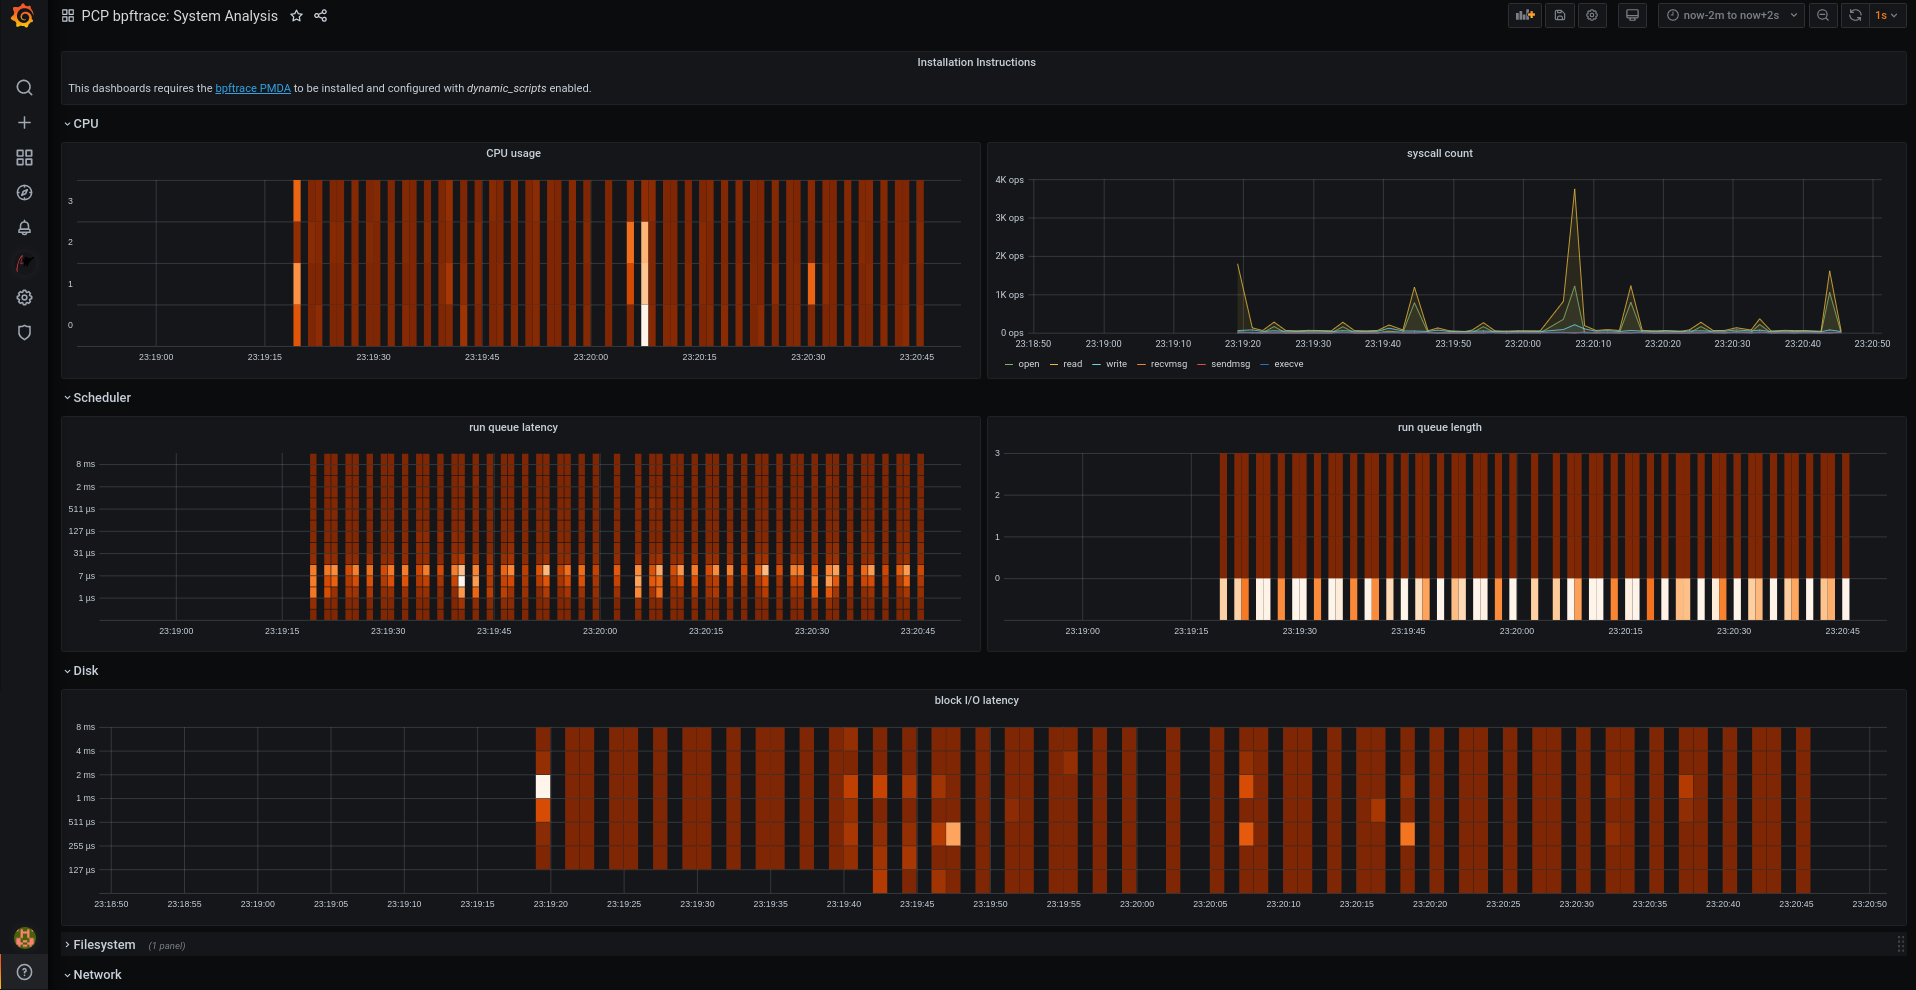Open the CPU usage panel title menu
1916x990 pixels.
513,154
